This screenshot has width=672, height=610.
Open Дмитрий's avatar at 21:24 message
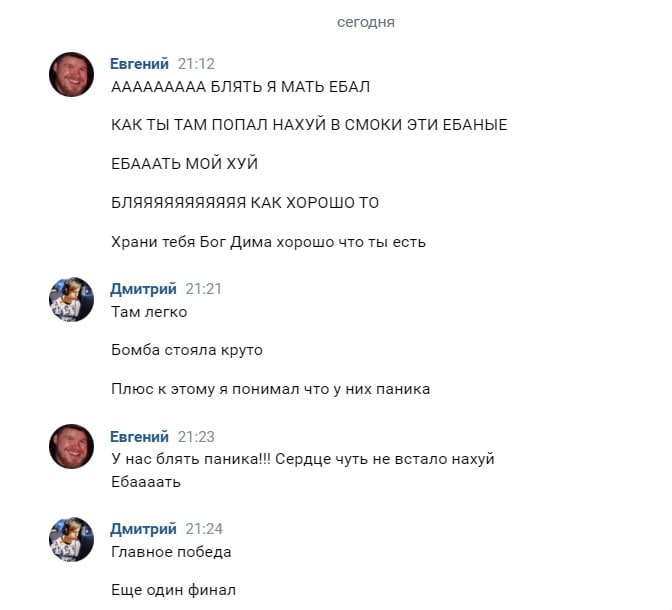[x=71, y=539]
